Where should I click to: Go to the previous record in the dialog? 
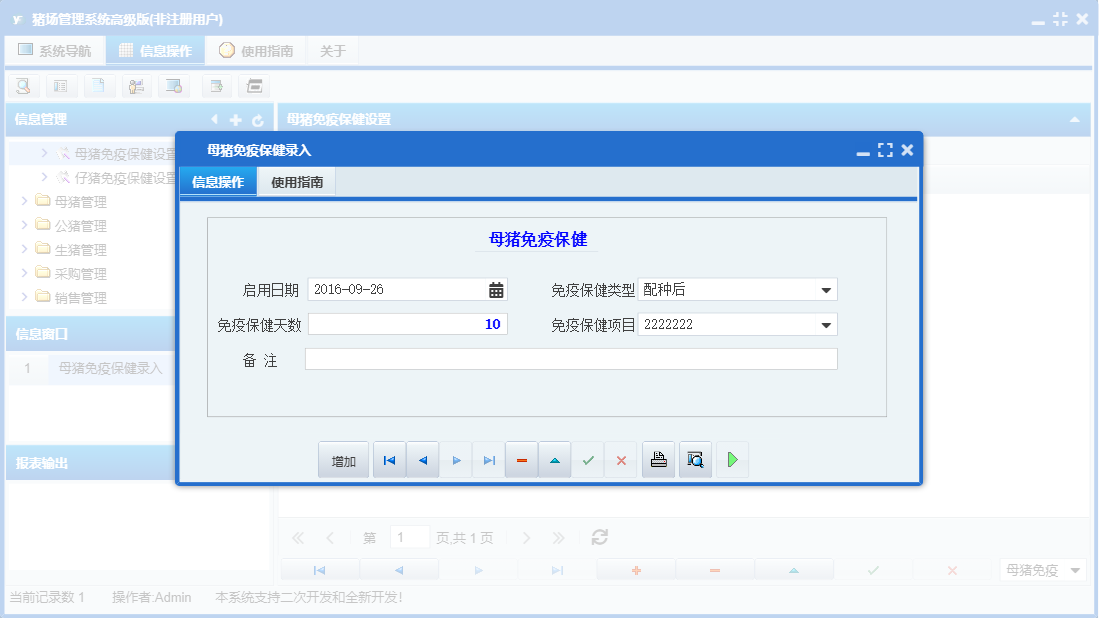click(x=422, y=459)
